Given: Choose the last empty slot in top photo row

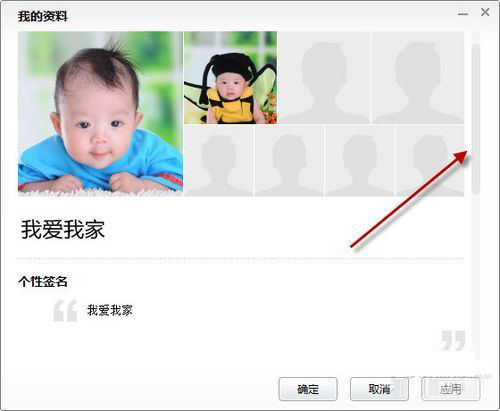Looking at the screenshot, I should coord(418,78).
